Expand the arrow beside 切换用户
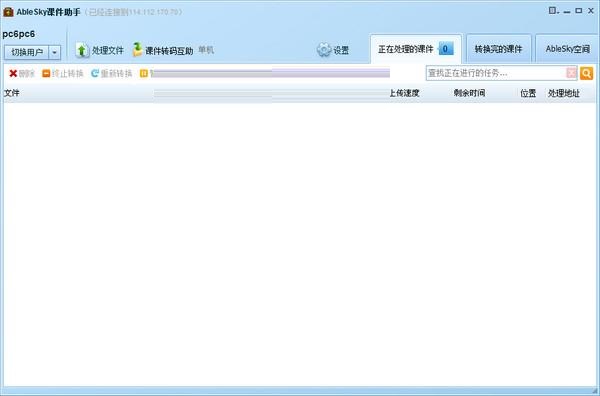 (x=55, y=52)
